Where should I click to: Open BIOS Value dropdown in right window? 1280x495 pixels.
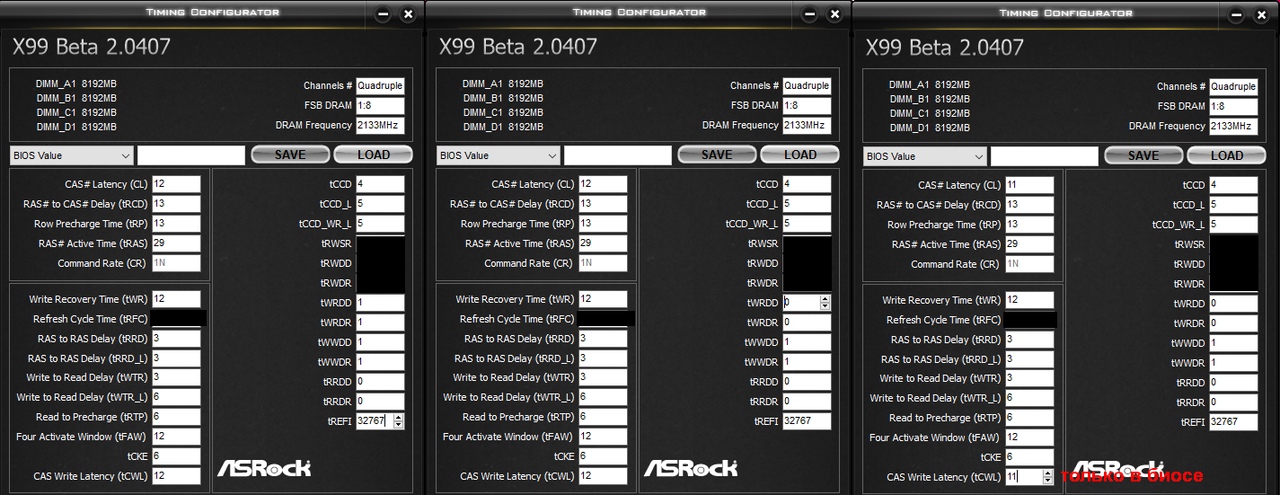tap(925, 156)
